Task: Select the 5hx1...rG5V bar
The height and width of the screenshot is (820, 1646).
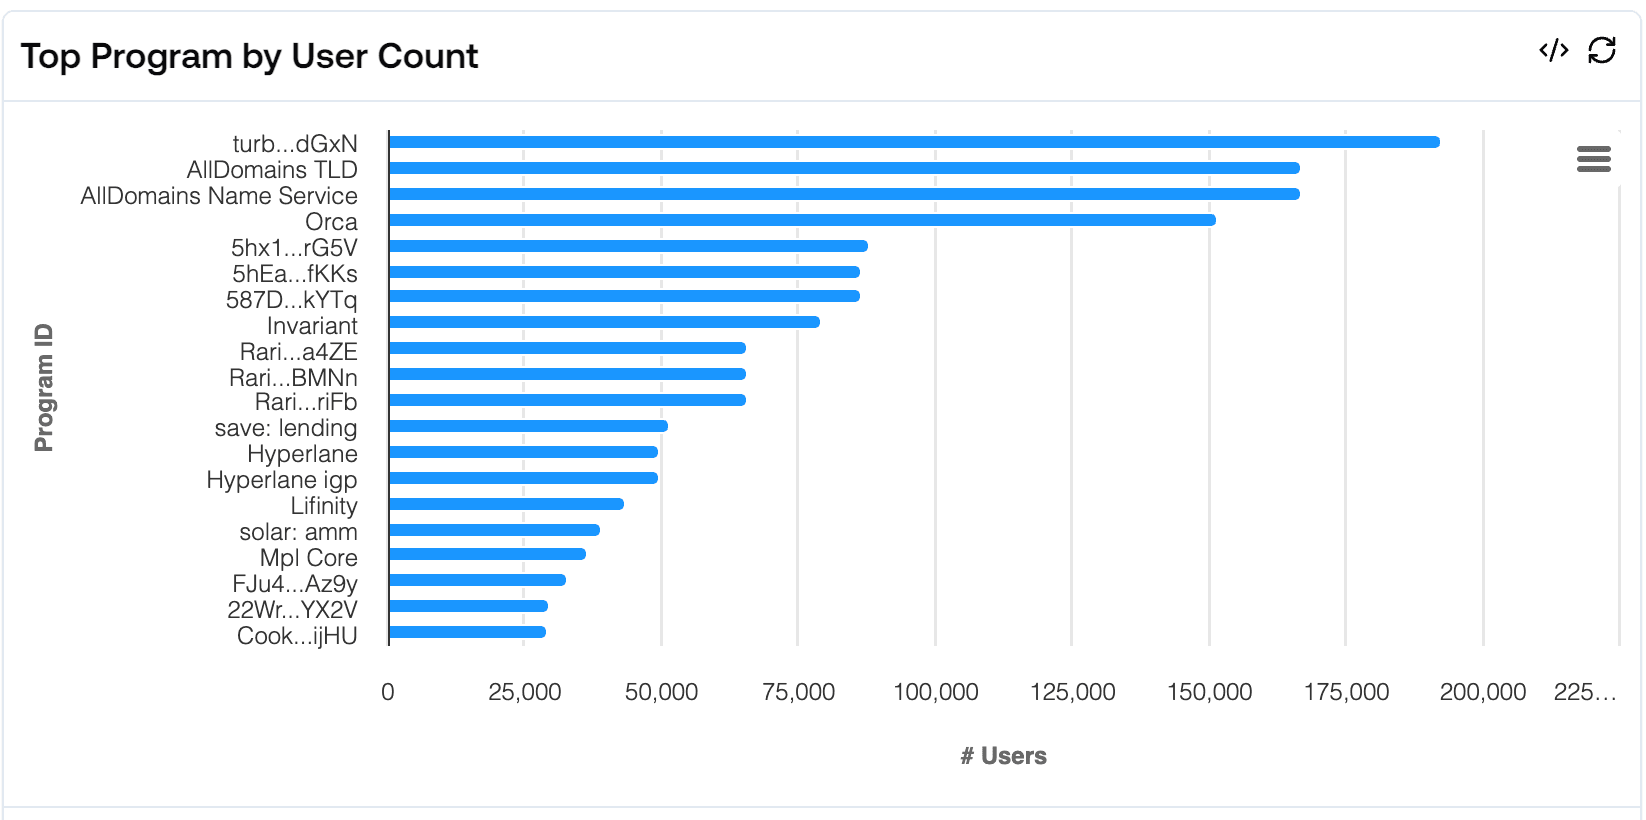Action: tap(627, 246)
